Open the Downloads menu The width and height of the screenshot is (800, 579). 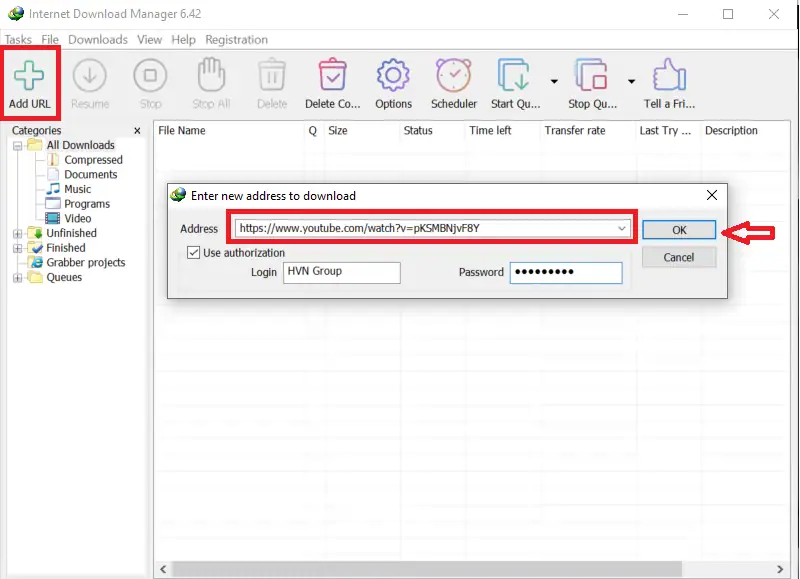[97, 40]
